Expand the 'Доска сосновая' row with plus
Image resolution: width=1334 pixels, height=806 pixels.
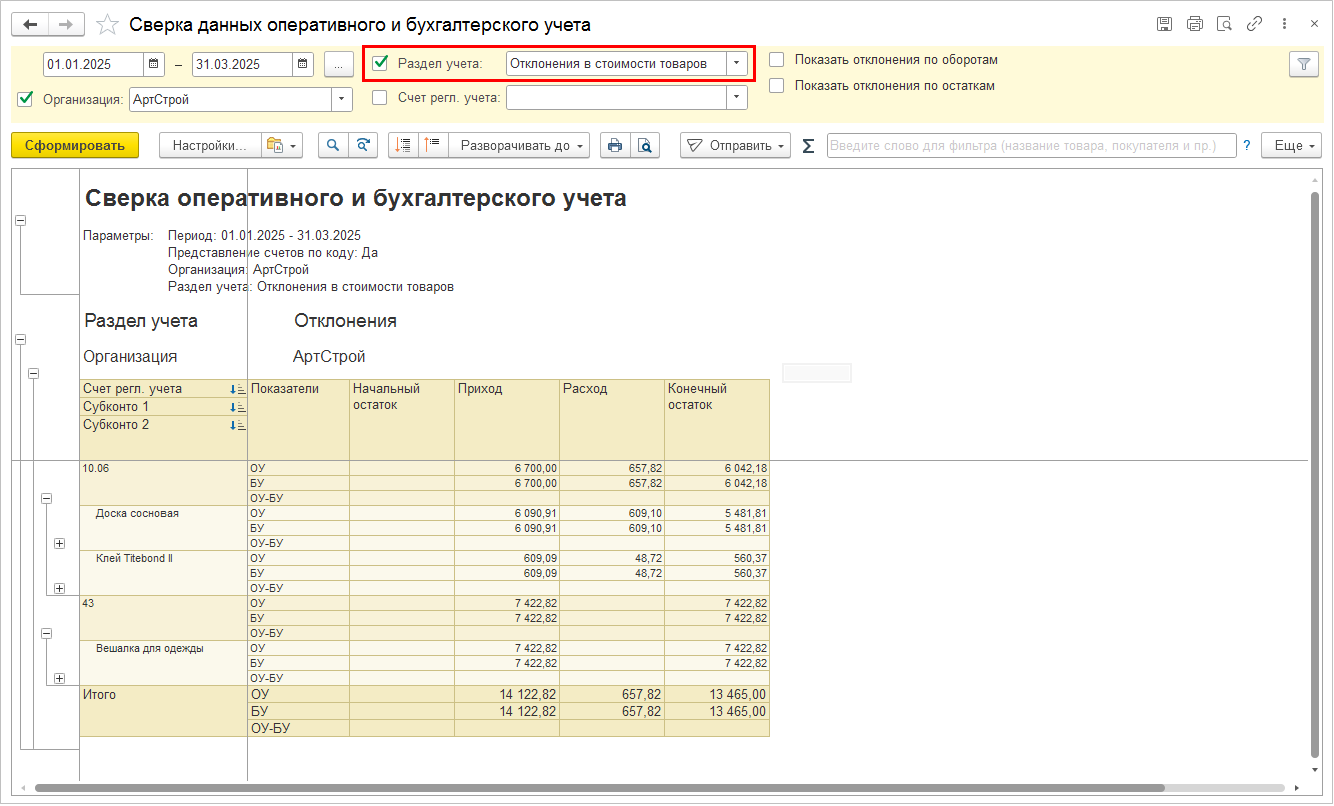coord(59,543)
